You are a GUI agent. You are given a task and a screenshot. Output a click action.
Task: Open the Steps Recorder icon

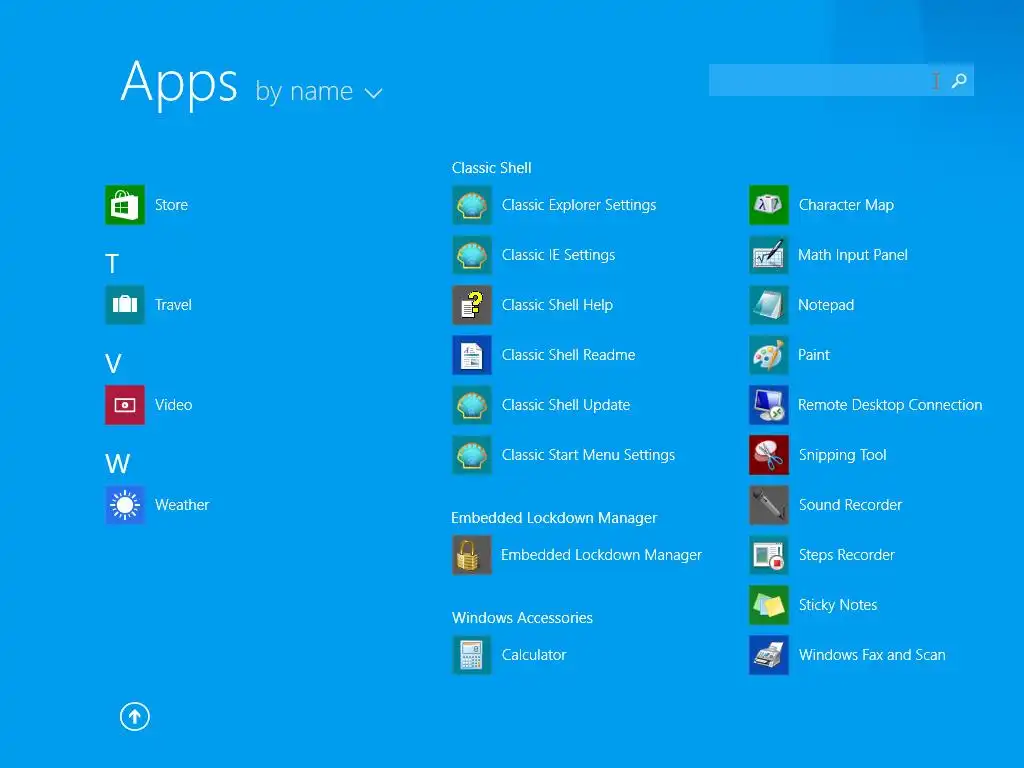(769, 554)
